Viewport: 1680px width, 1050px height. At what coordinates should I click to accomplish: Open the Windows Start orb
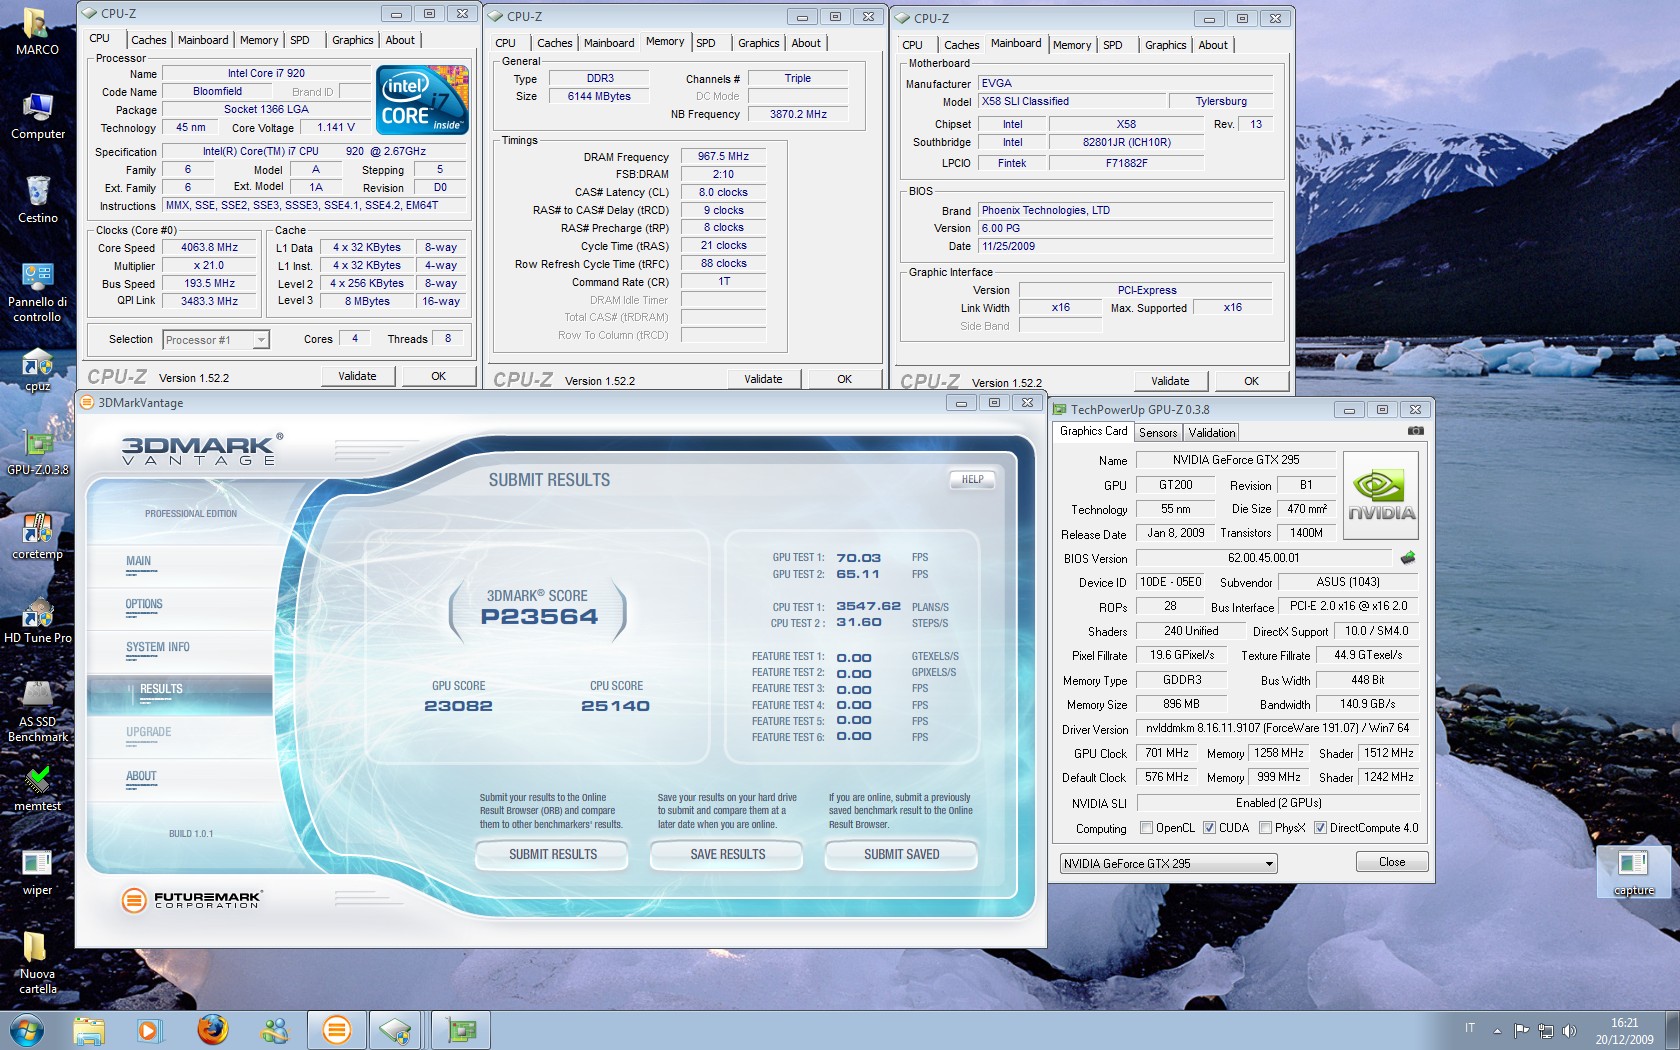pyautogui.click(x=26, y=1029)
